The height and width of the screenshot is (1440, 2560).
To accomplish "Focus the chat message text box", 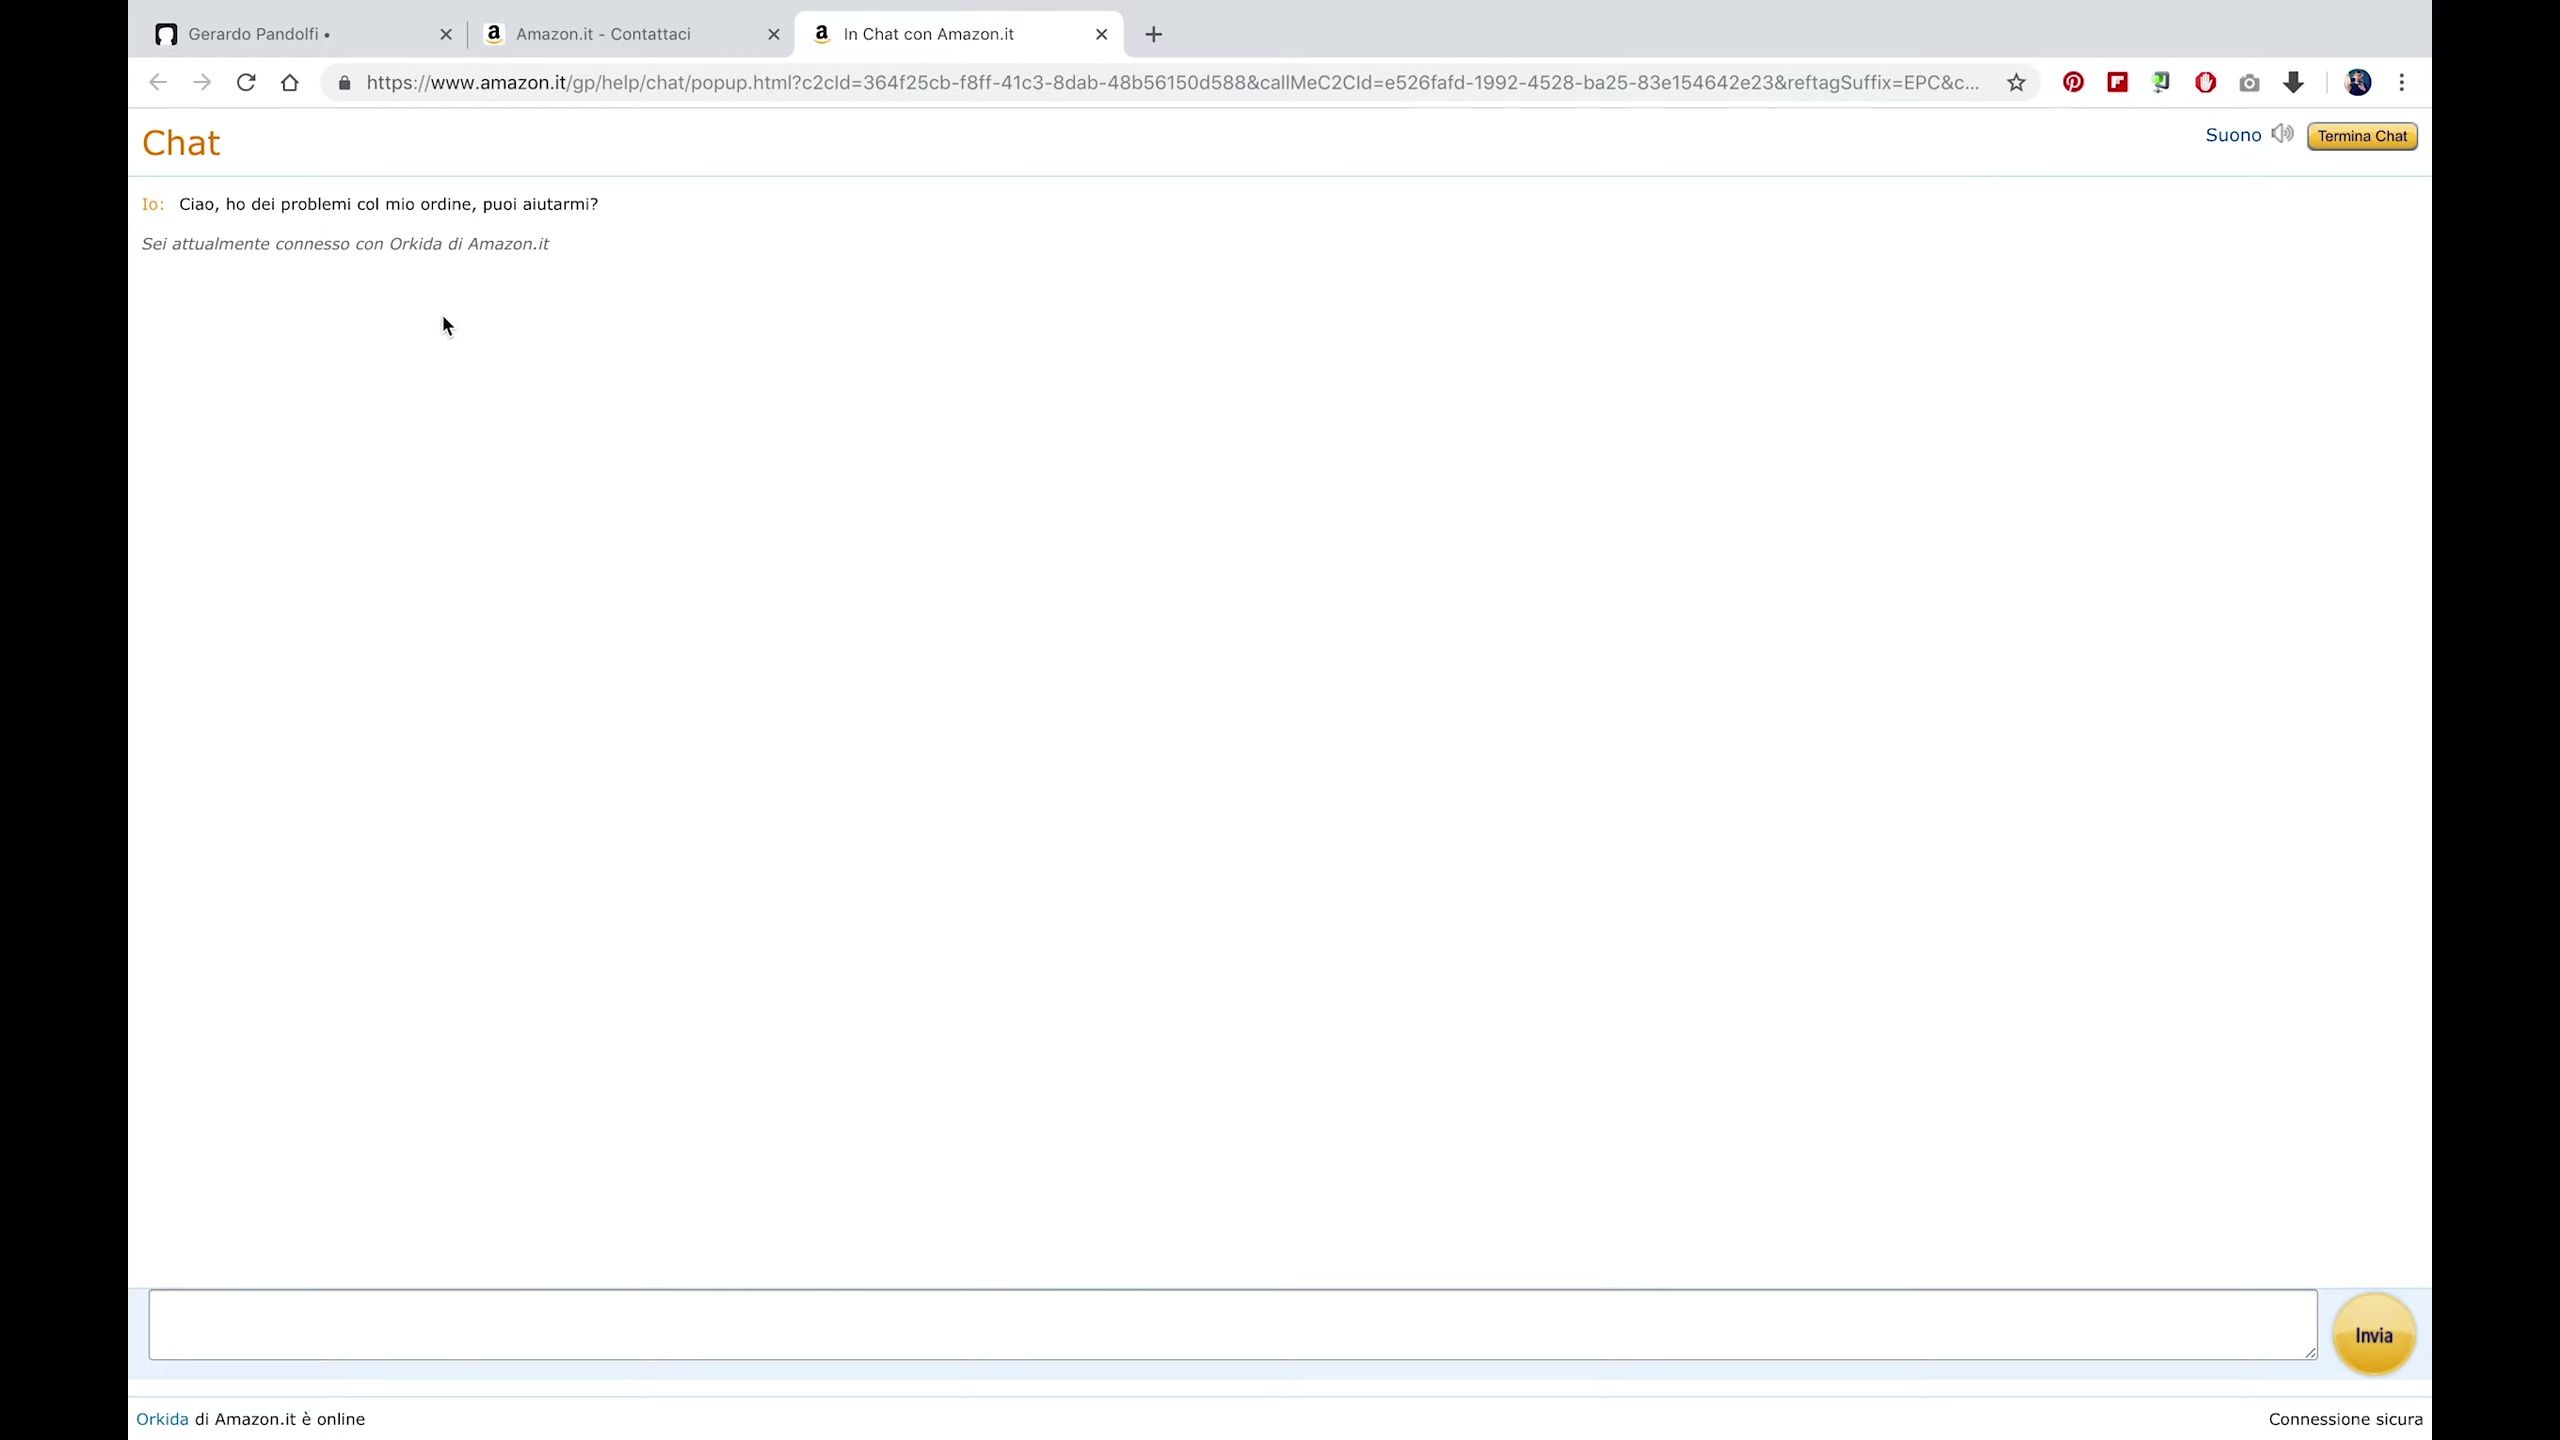I will tap(1232, 1324).
